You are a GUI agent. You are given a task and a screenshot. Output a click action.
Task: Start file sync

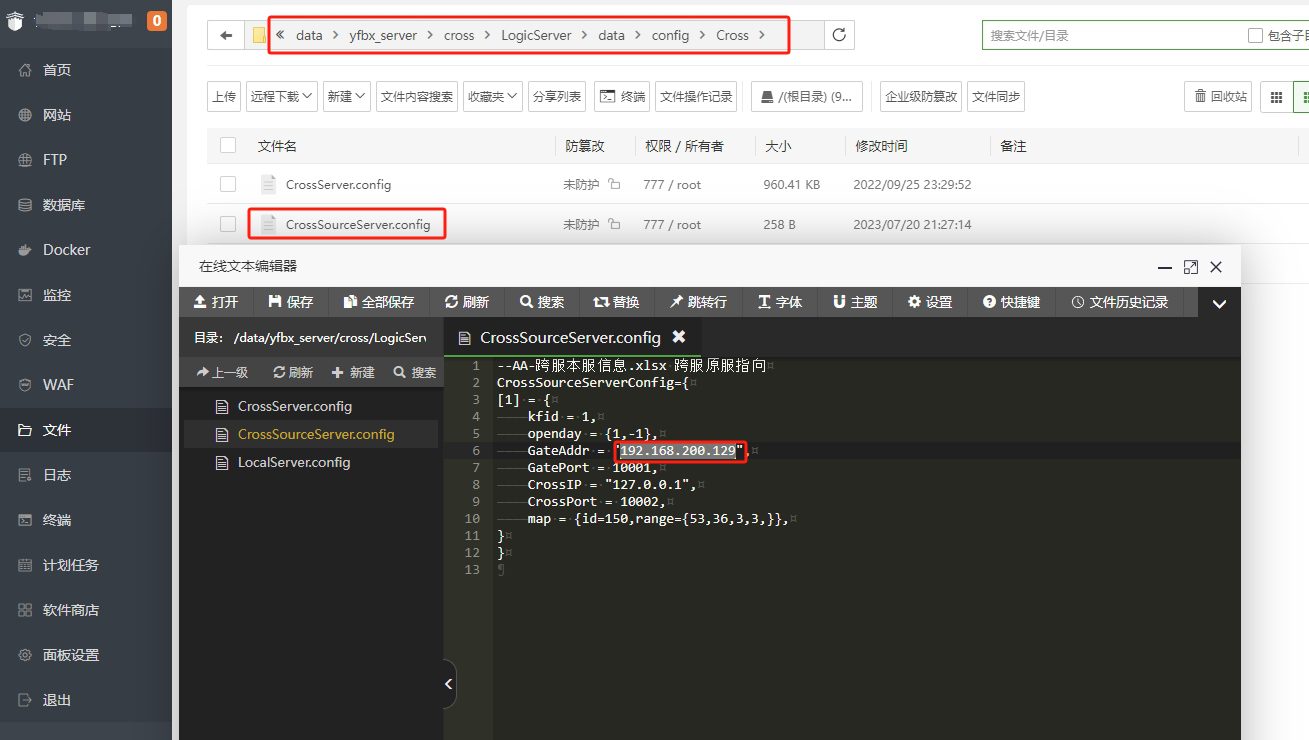[x=996, y=96]
